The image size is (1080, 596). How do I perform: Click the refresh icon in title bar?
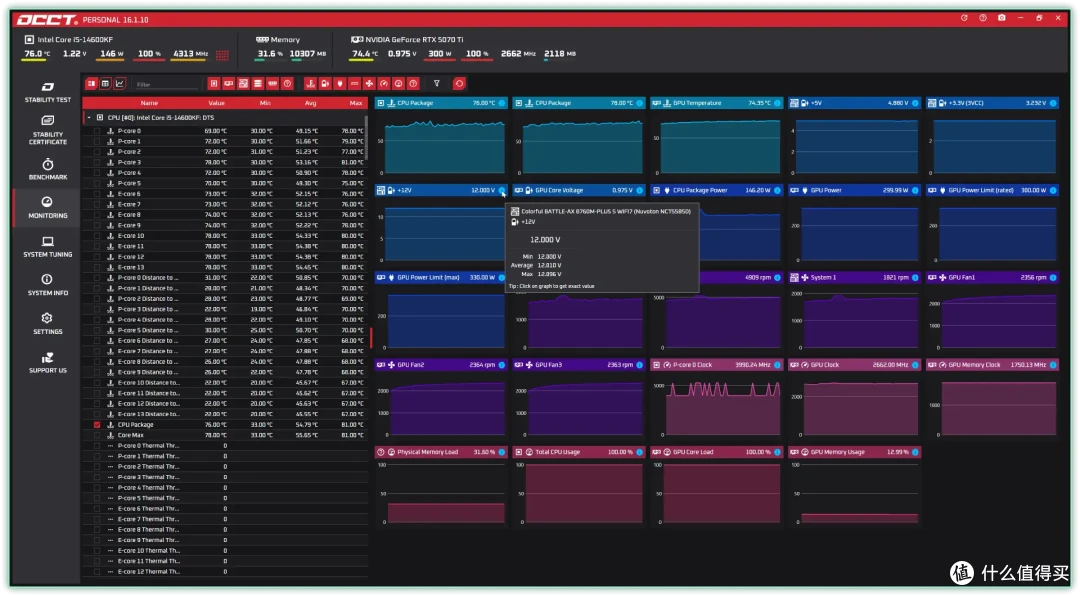964,18
